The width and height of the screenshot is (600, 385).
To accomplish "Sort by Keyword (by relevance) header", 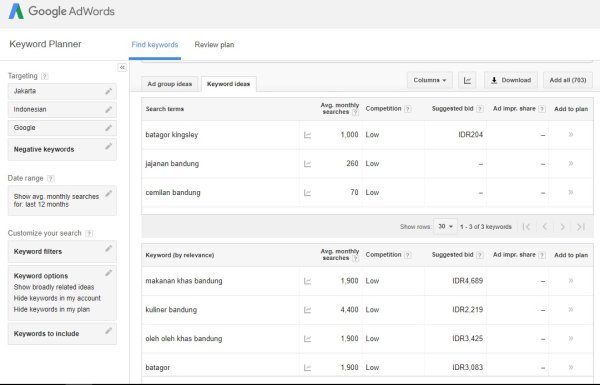I will [x=179, y=255].
